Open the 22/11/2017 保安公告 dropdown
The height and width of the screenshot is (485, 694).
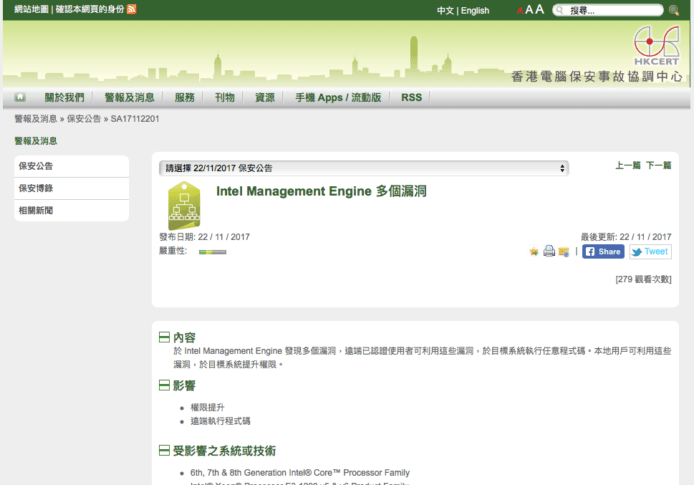coord(364,168)
